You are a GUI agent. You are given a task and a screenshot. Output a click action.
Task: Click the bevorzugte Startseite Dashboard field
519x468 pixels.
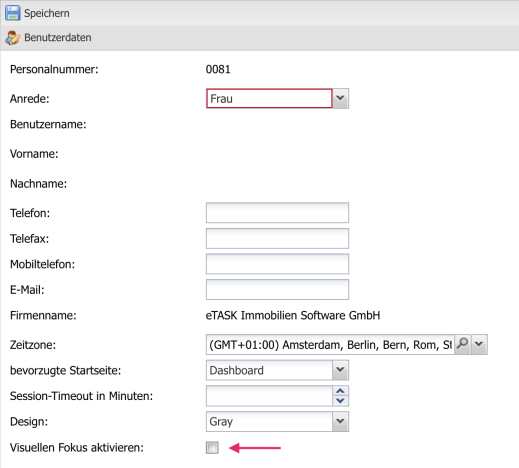[269, 370]
